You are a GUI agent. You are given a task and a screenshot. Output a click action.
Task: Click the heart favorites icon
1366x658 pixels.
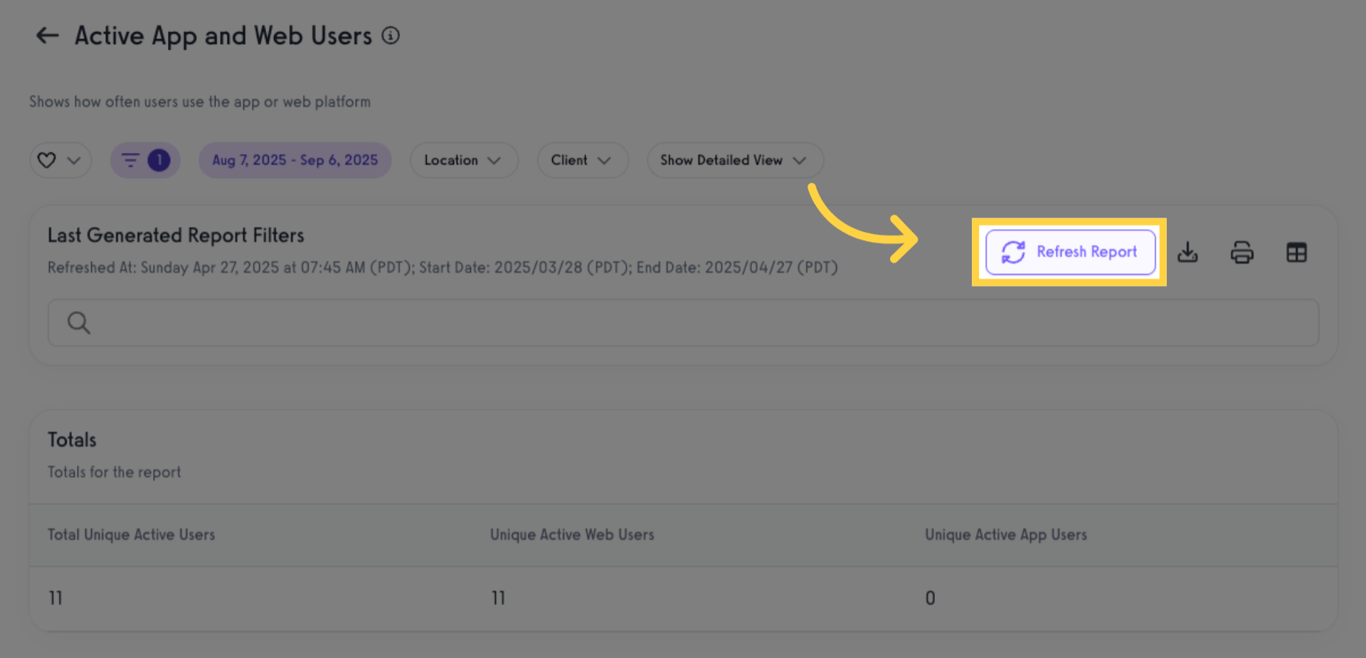tap(46, 160)
